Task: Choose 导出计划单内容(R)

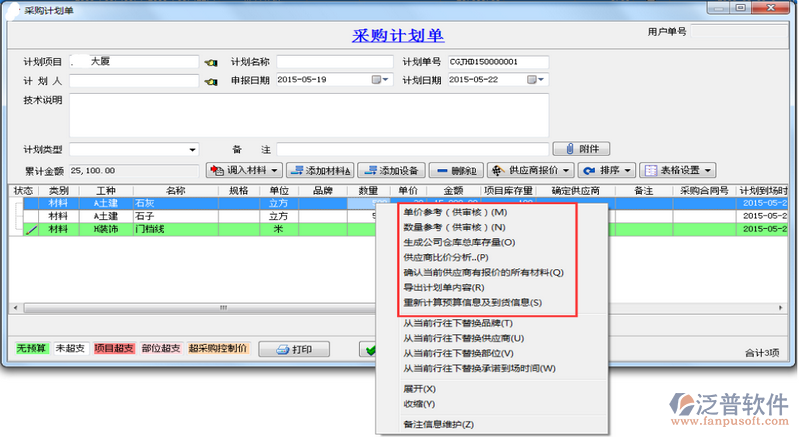Action: [444, 287]
